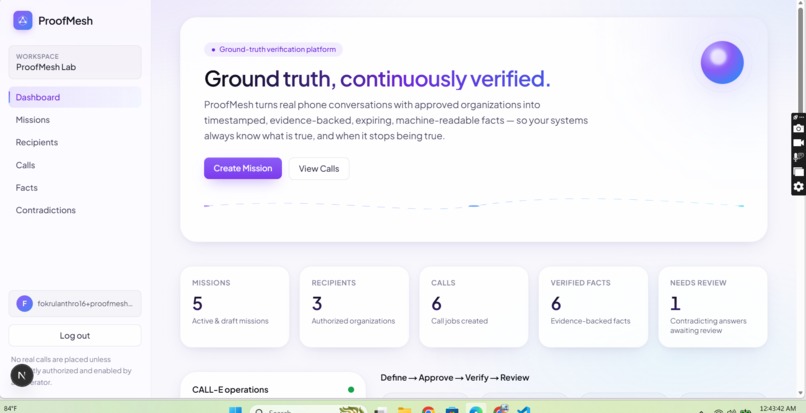
Task: Take a screenshot with the camera icon
Action: click(x=798, y=128)
